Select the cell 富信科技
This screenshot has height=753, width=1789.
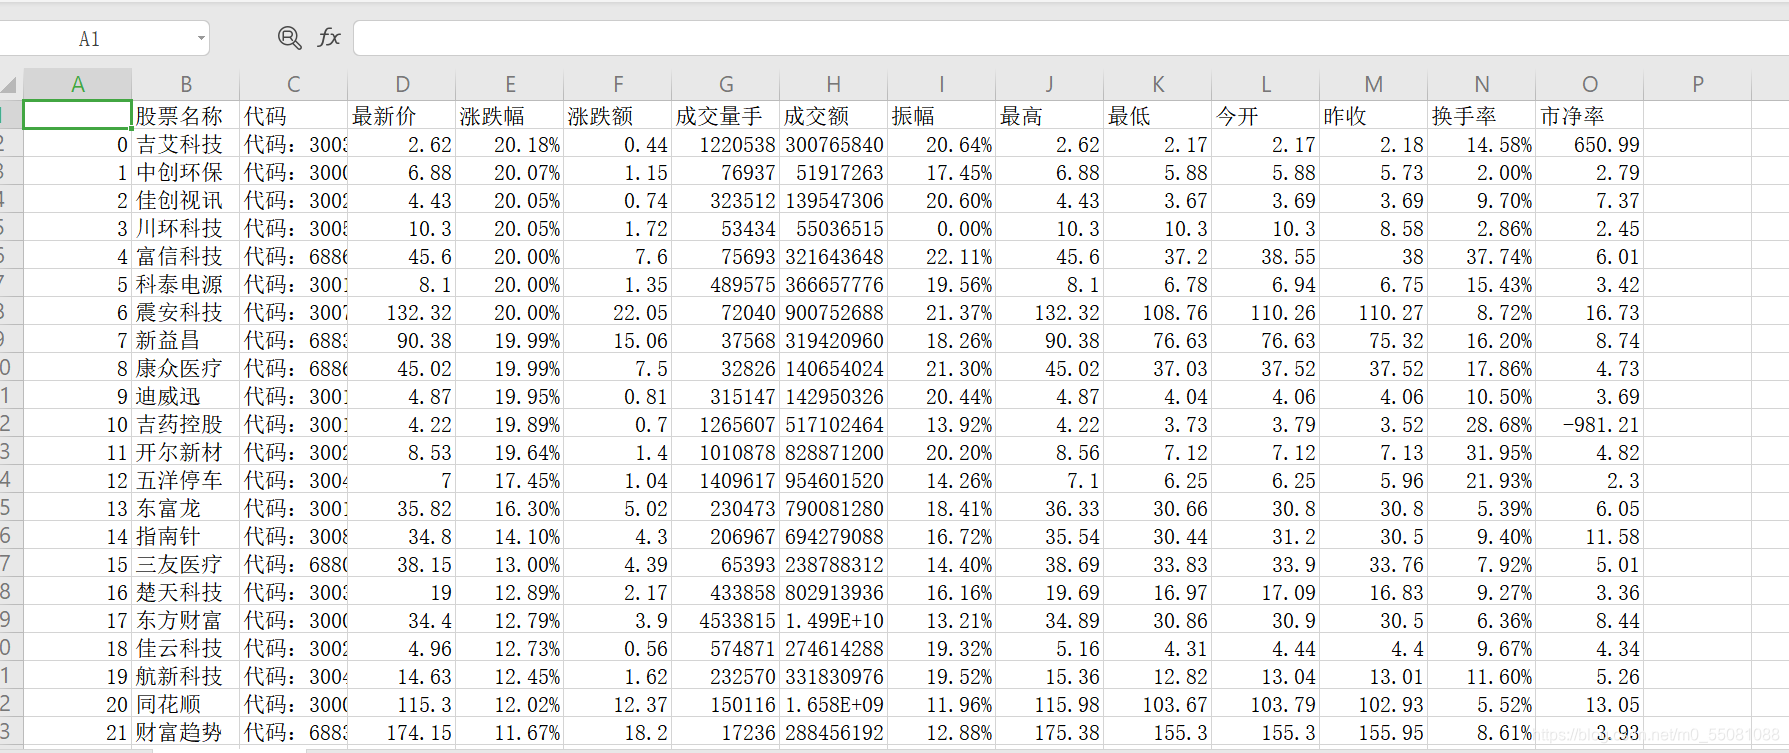tap(186, 256)
